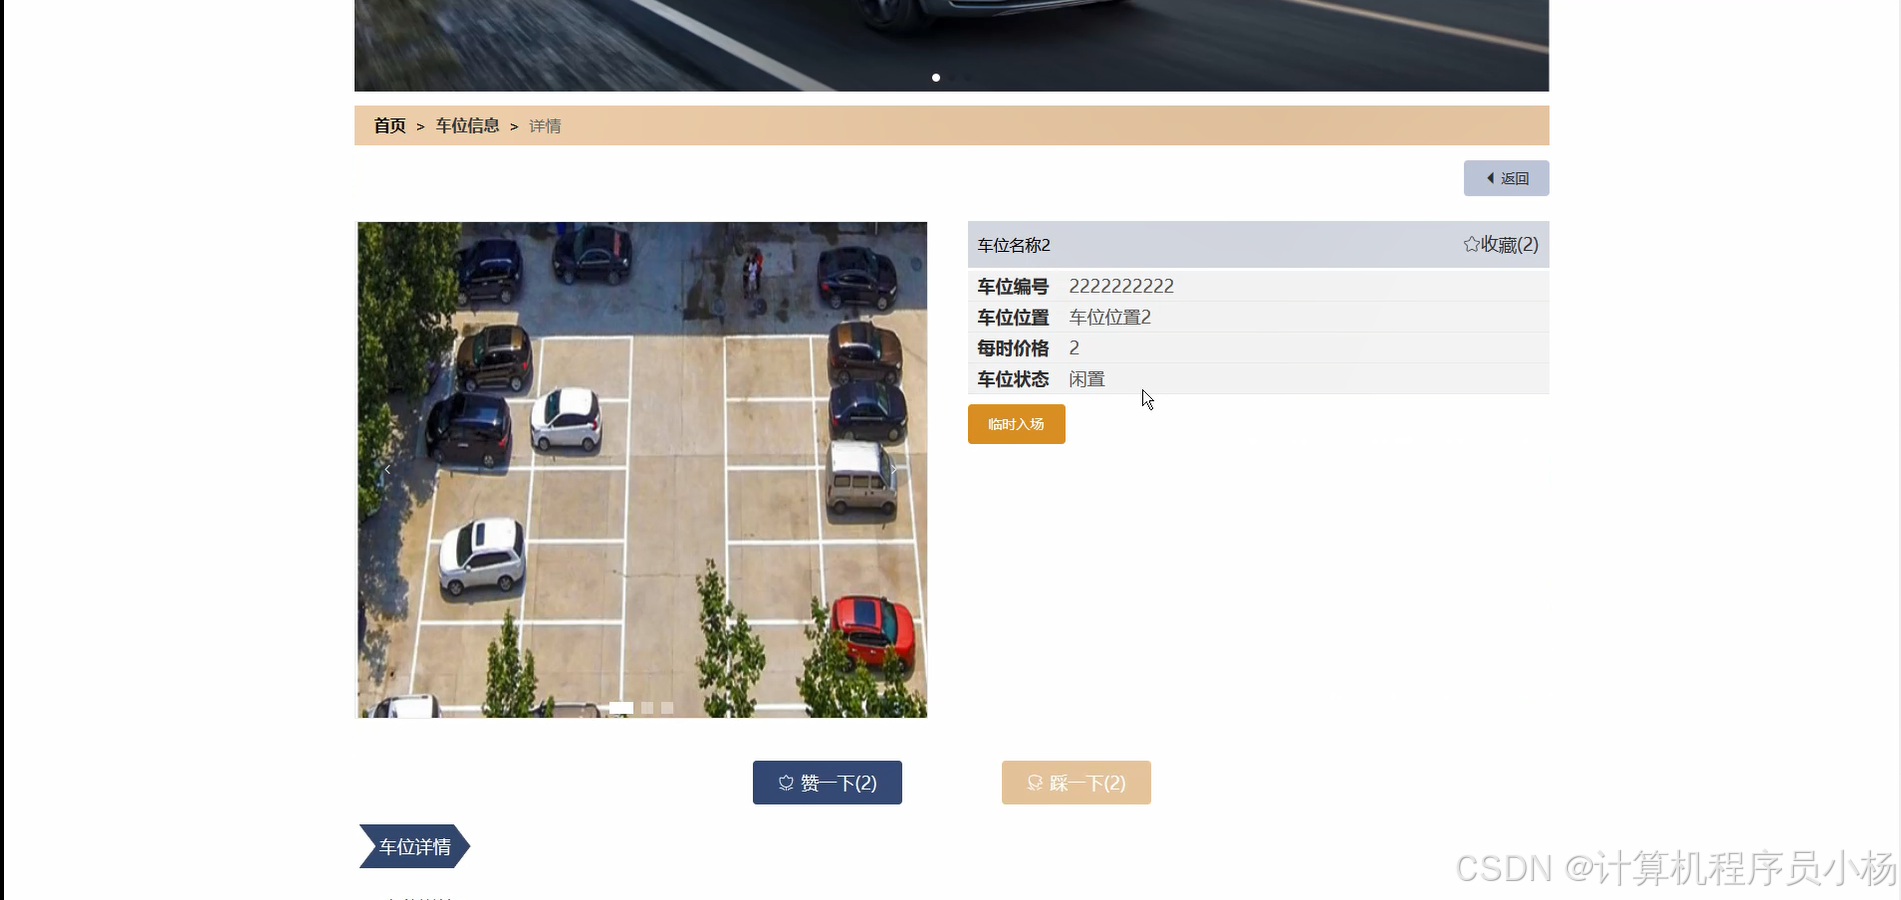Screen dimensions: 1901x900
Task: Click the 详情 breadcrumb text
Action: [x=545, y=126]
